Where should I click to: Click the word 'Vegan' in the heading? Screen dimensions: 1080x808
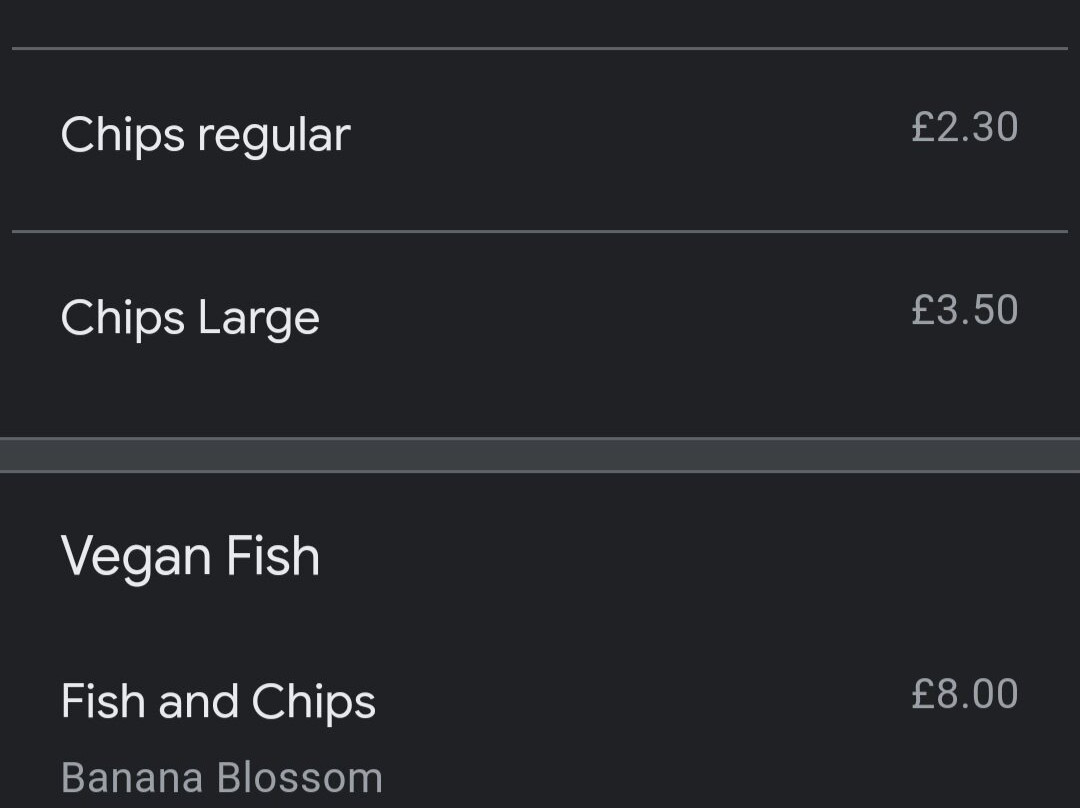coord(136,559)
